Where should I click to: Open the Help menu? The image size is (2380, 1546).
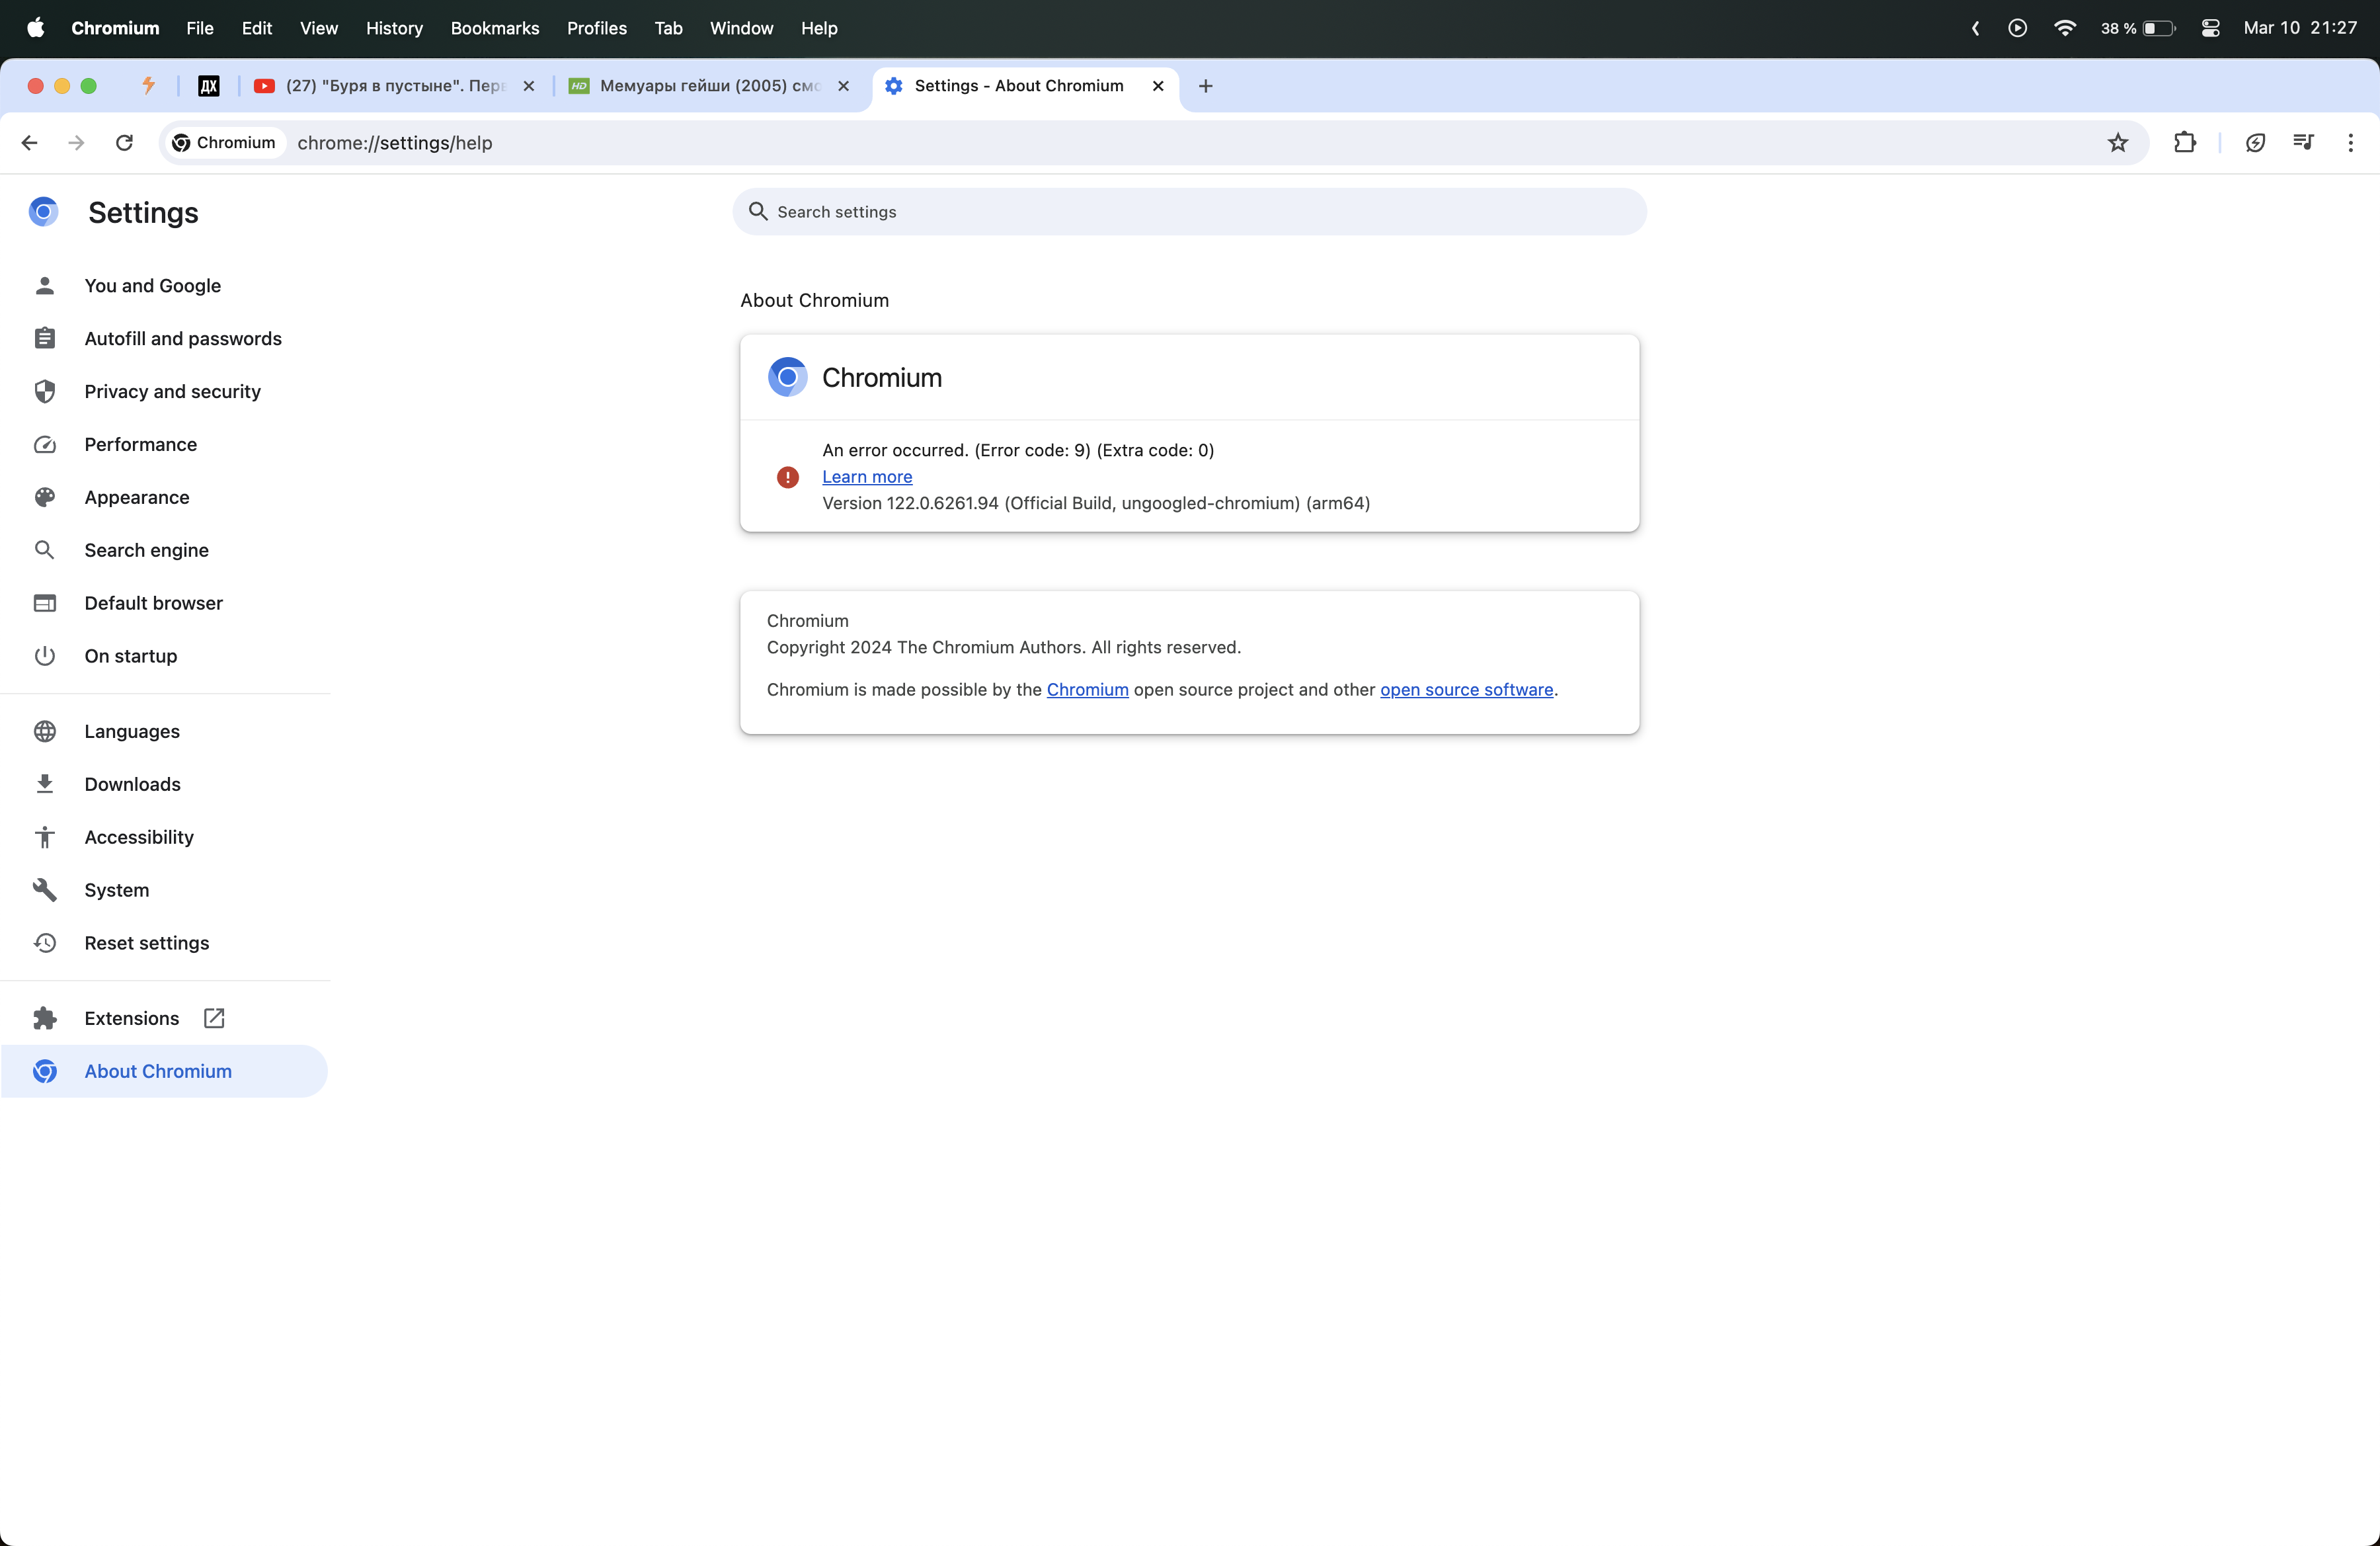click(819, 28)
